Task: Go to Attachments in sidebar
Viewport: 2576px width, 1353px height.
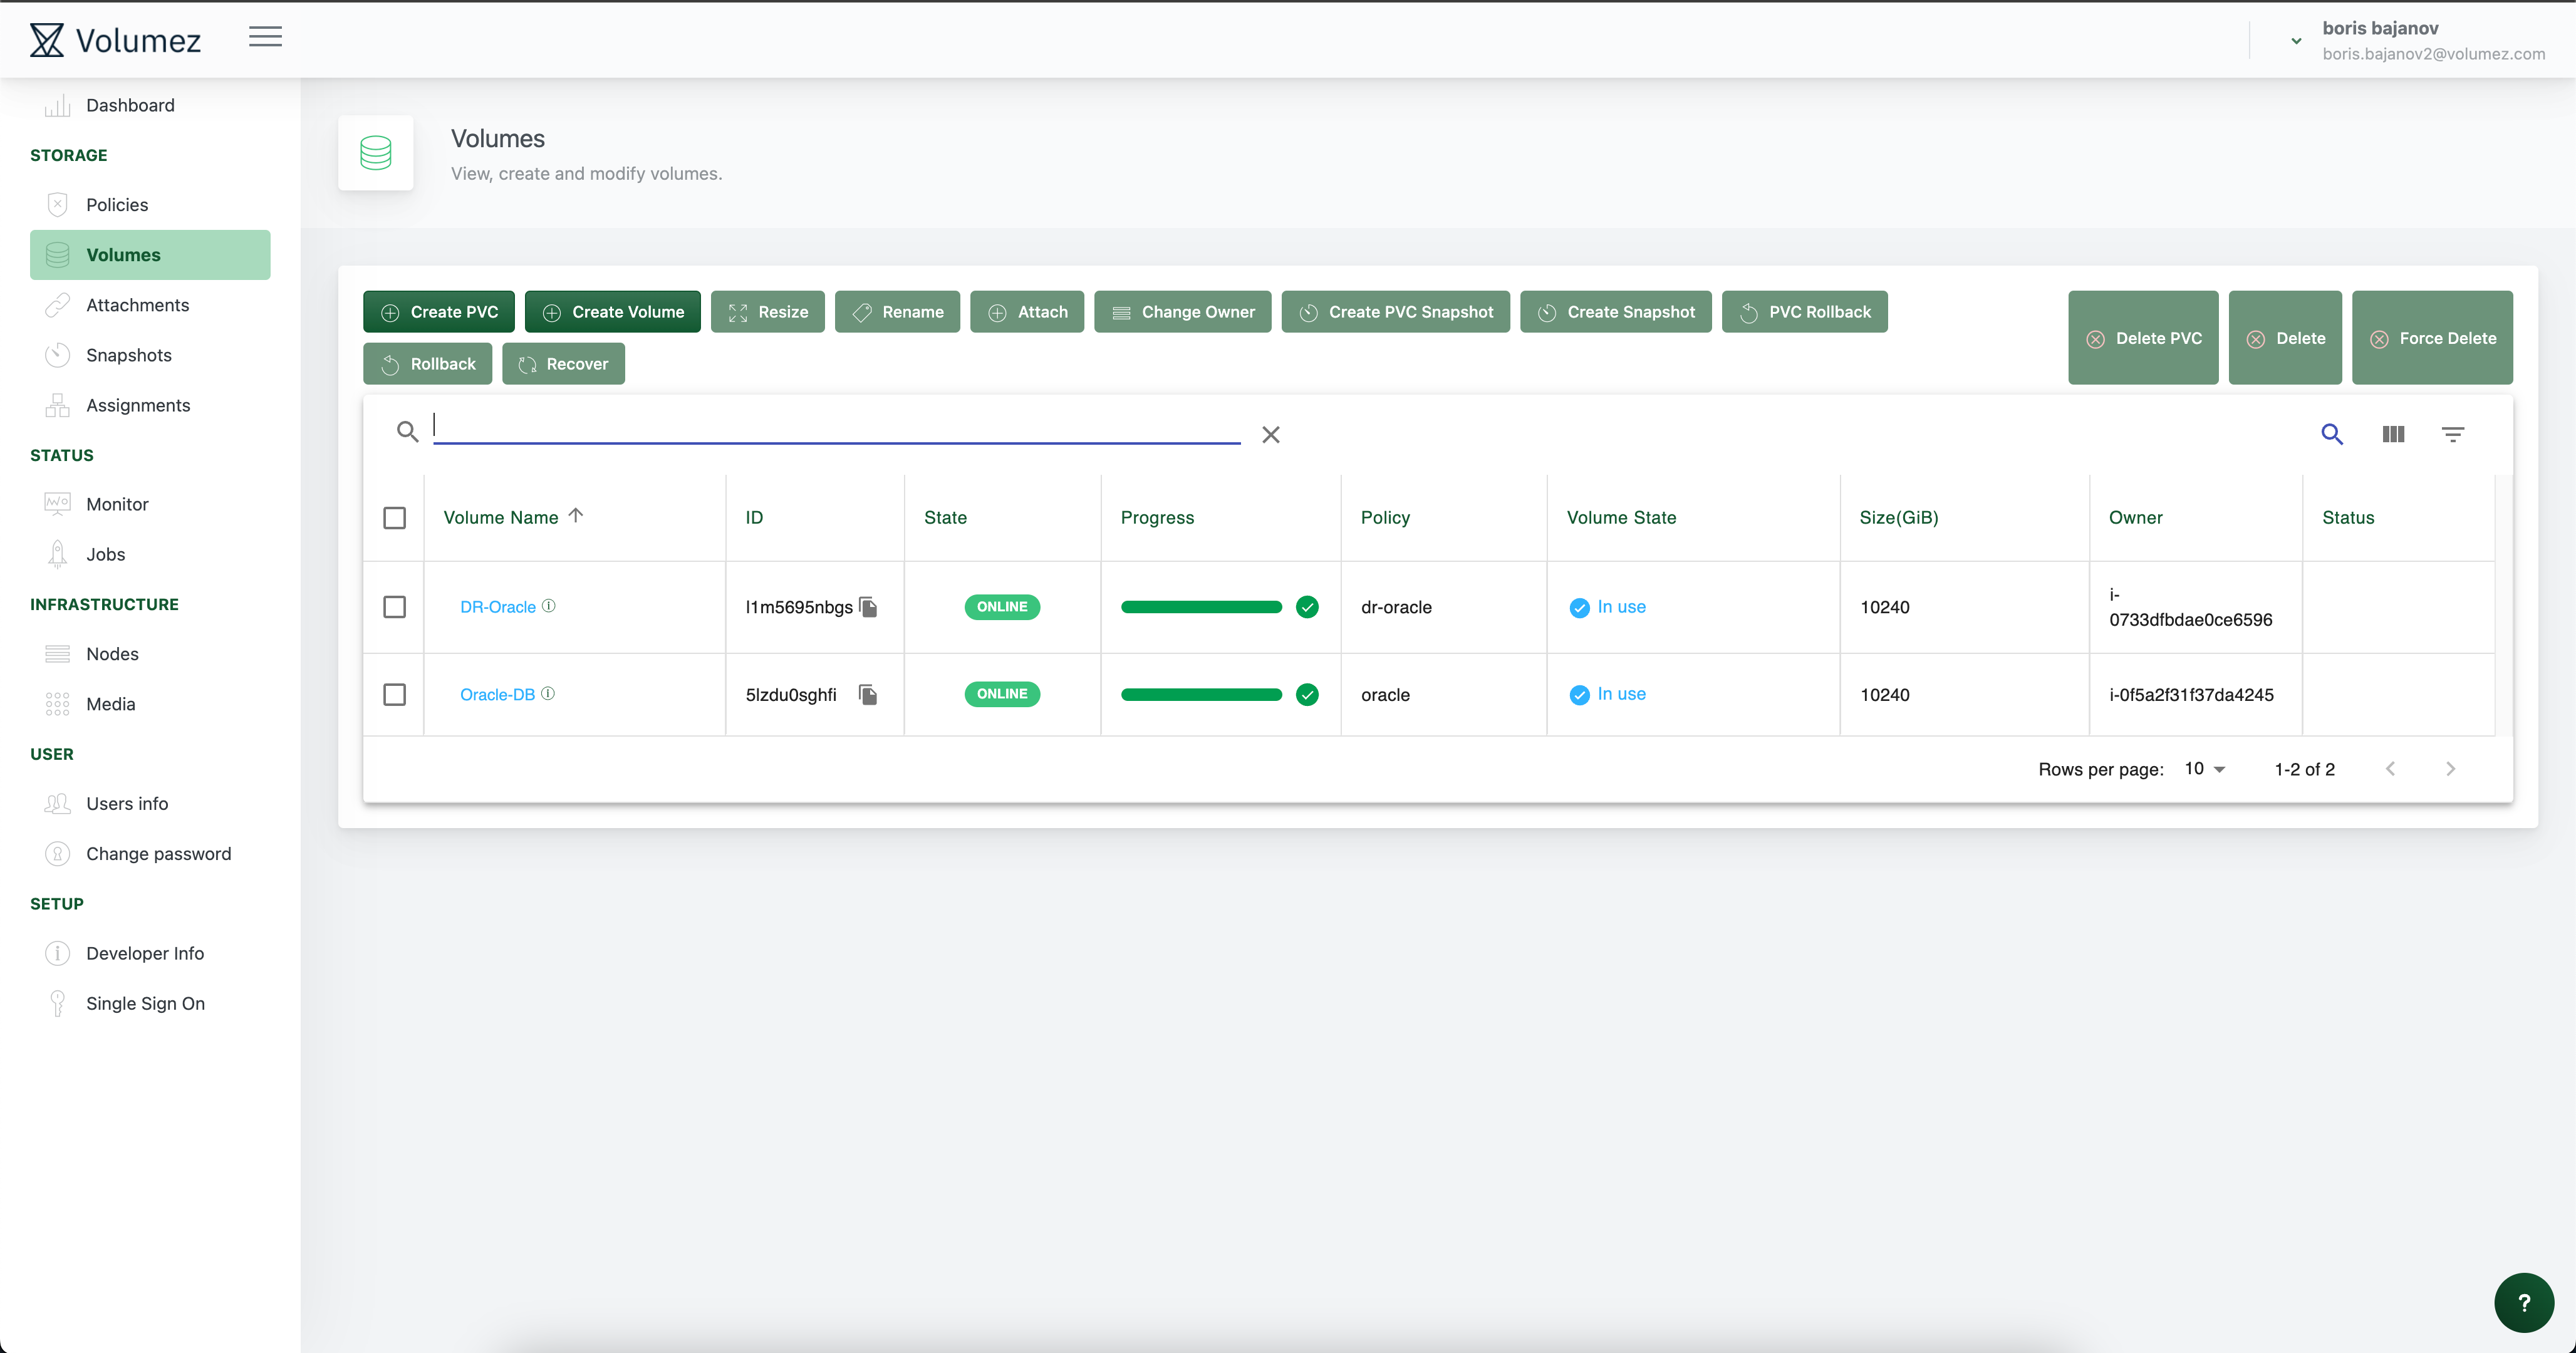Action: tap(137, 305)
